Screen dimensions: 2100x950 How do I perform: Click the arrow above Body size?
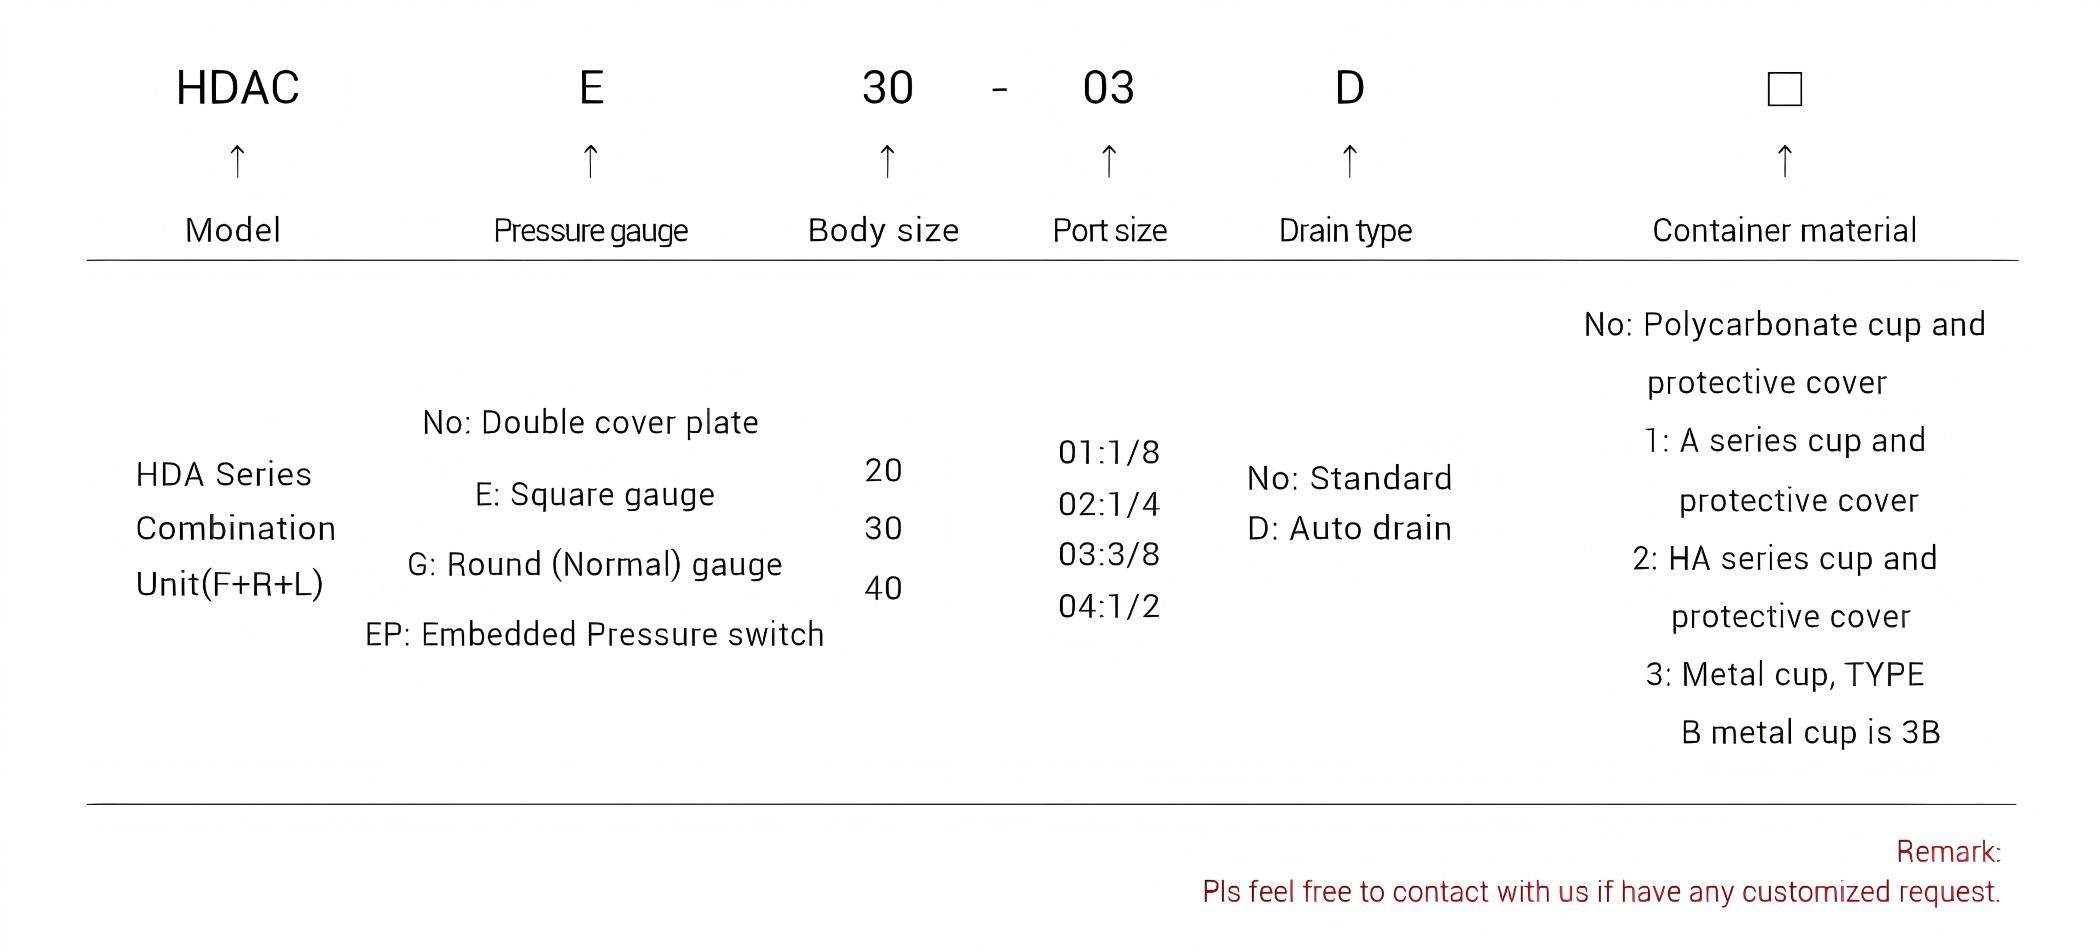pos(887,160)
